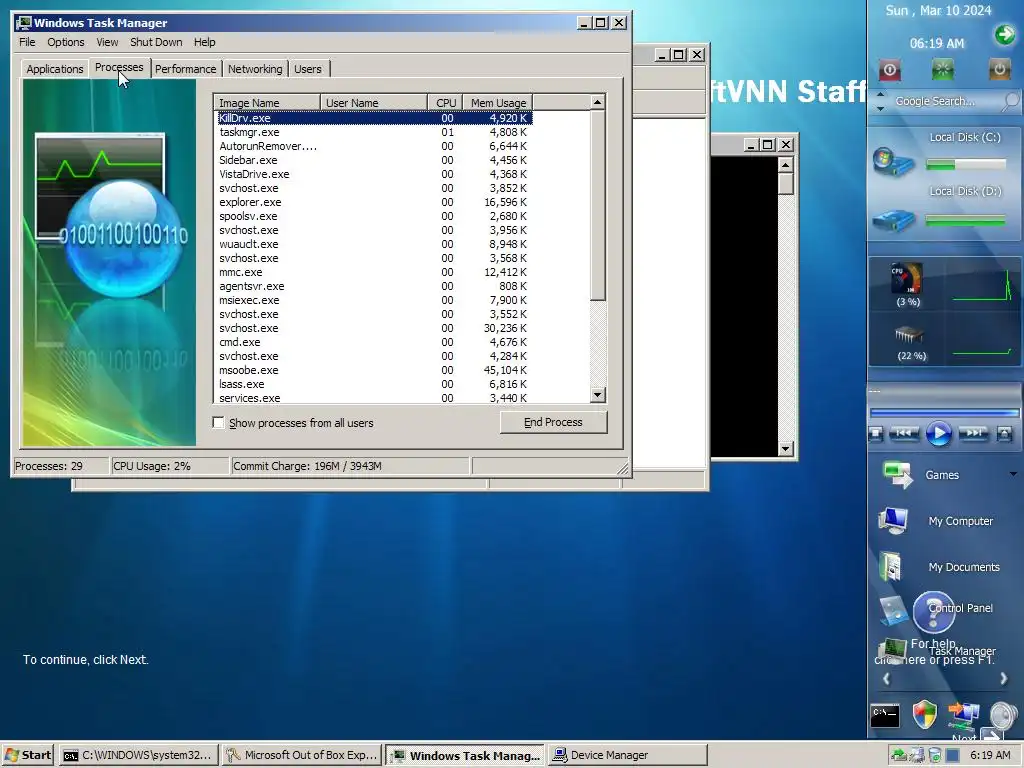Select the msoobe.exe process row

click(375, 370)
